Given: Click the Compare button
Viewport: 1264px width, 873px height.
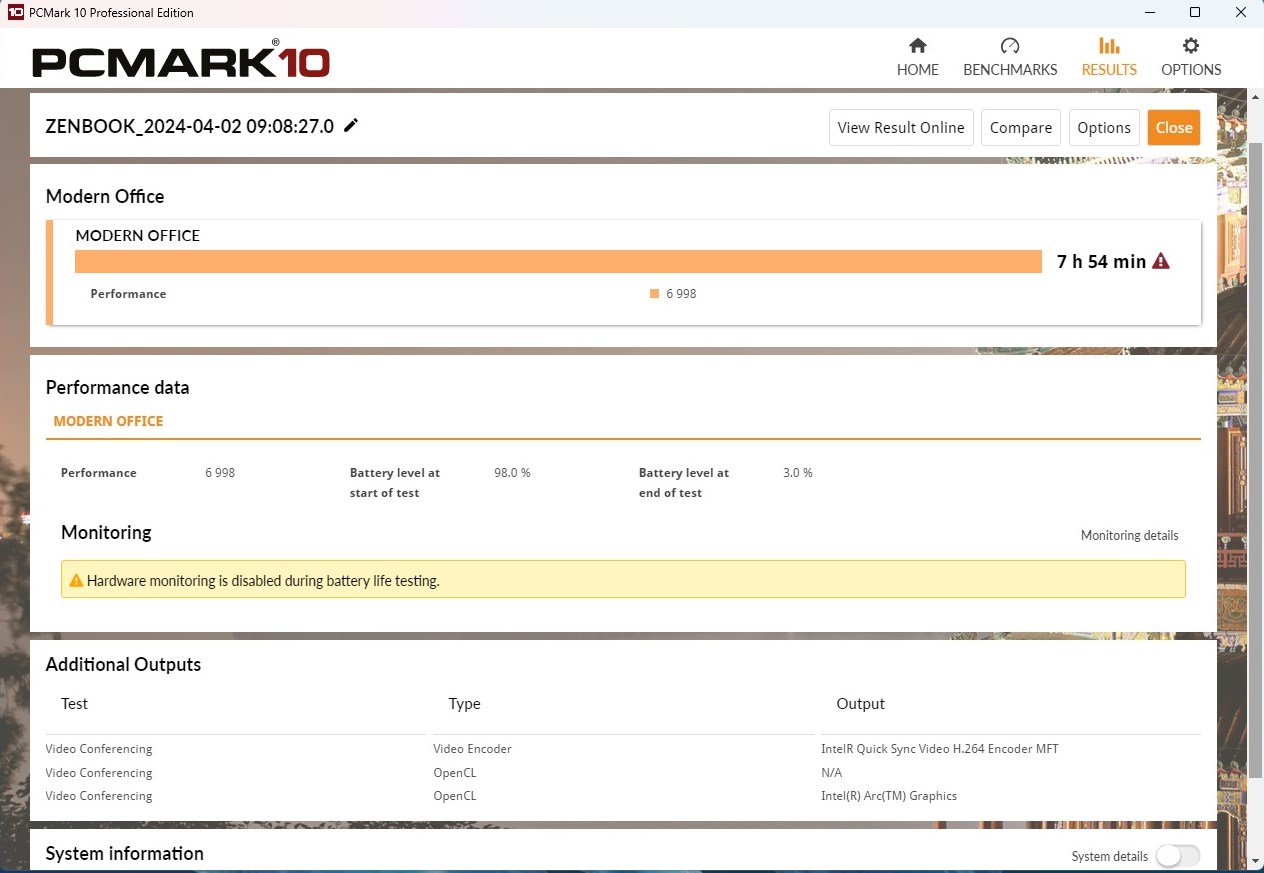Looking at the screenshot, I should coord(1021,127).
